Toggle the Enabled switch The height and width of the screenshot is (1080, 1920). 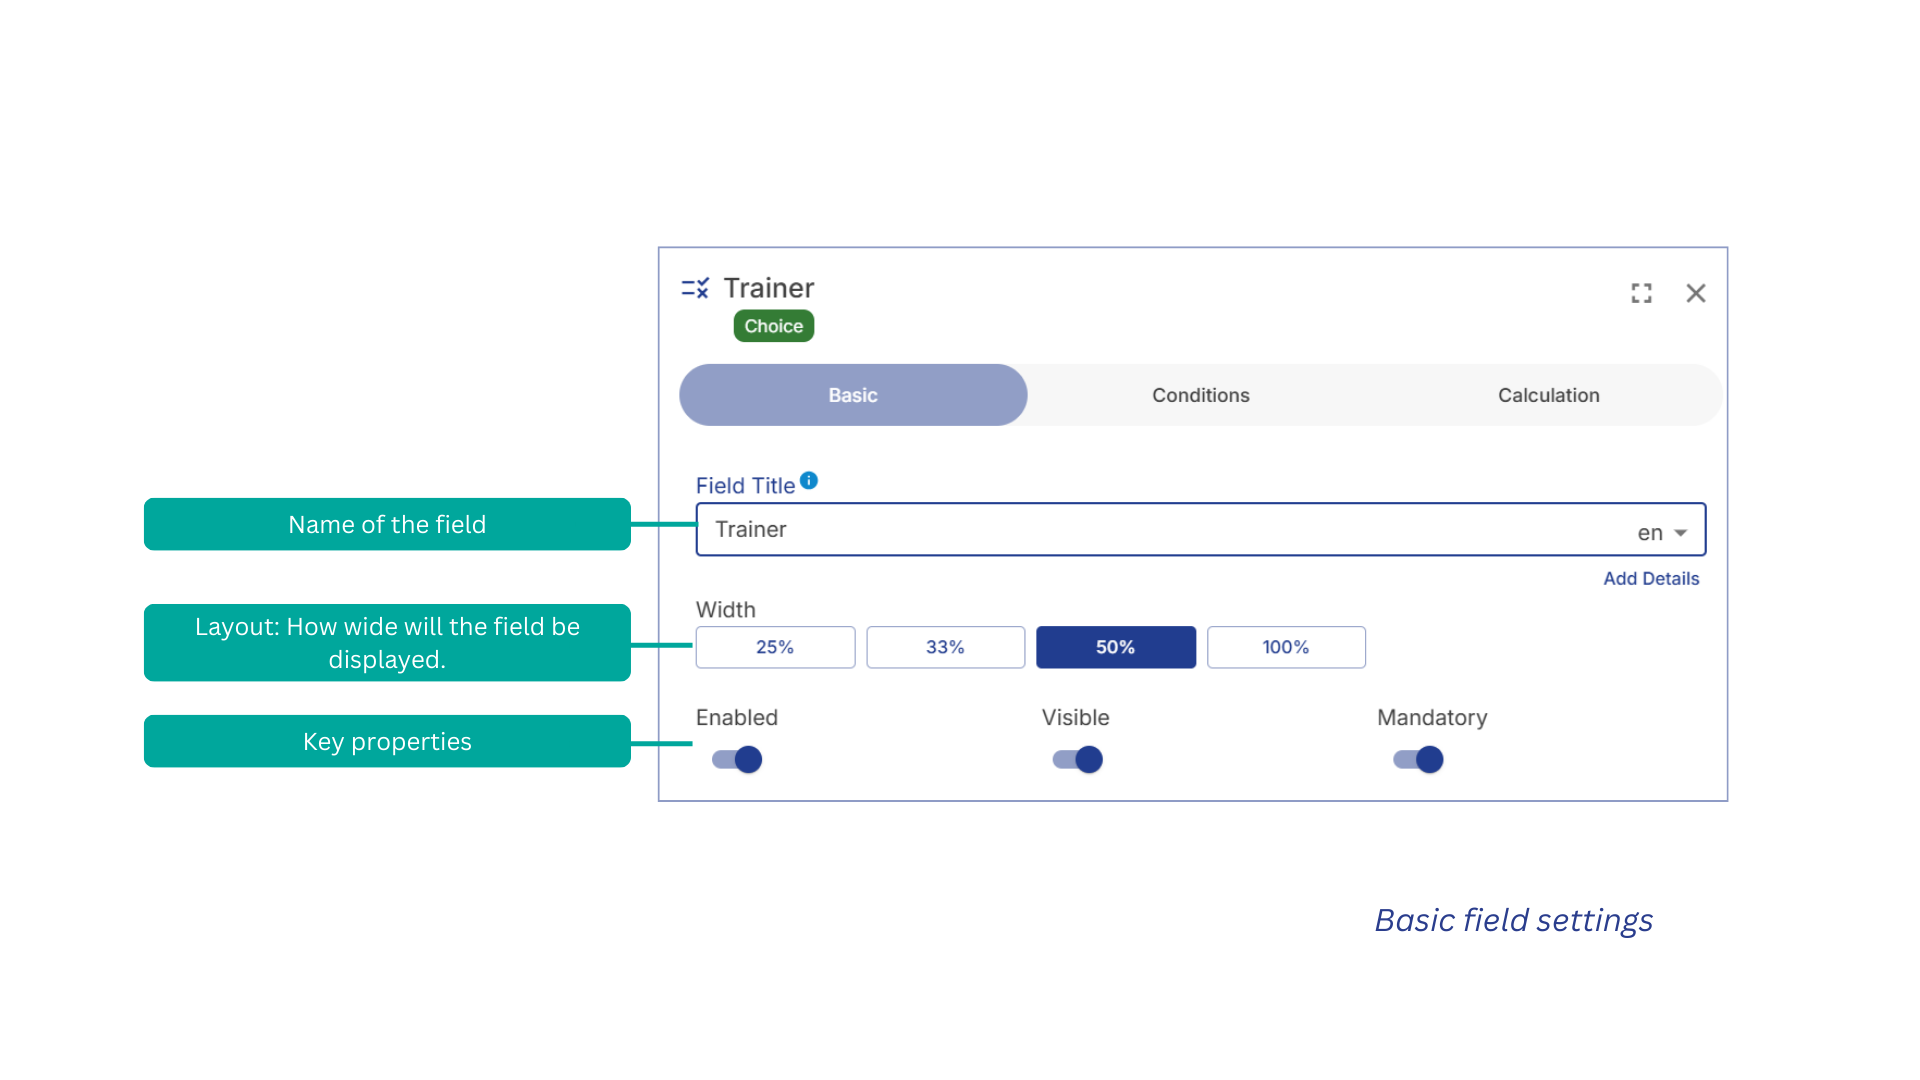coord(738,760)
